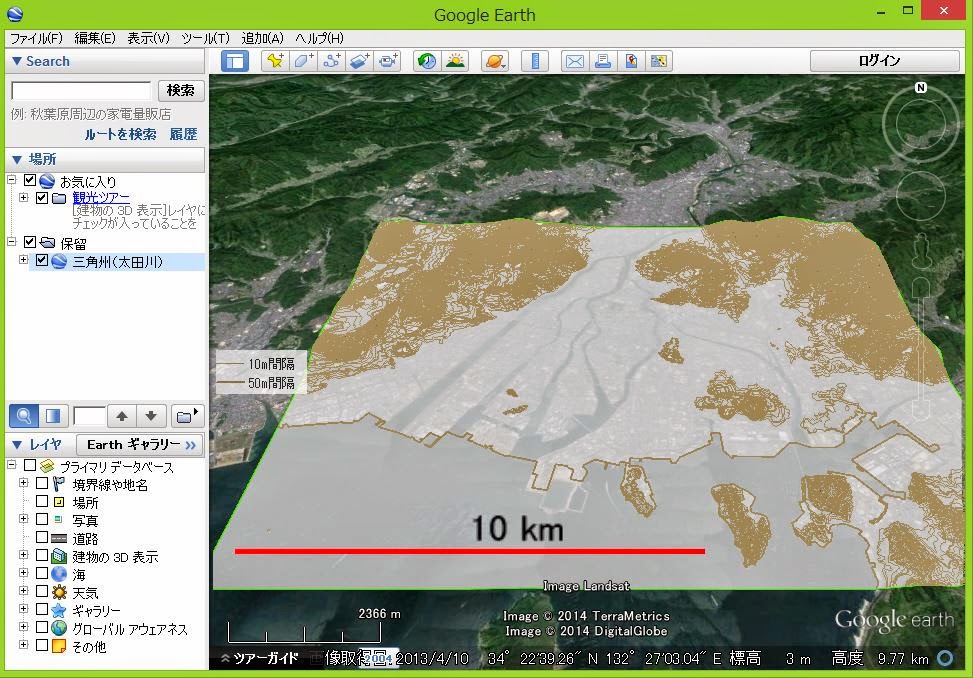
Task: Collapse the Search panel triangle
Action: click(17, 61)
